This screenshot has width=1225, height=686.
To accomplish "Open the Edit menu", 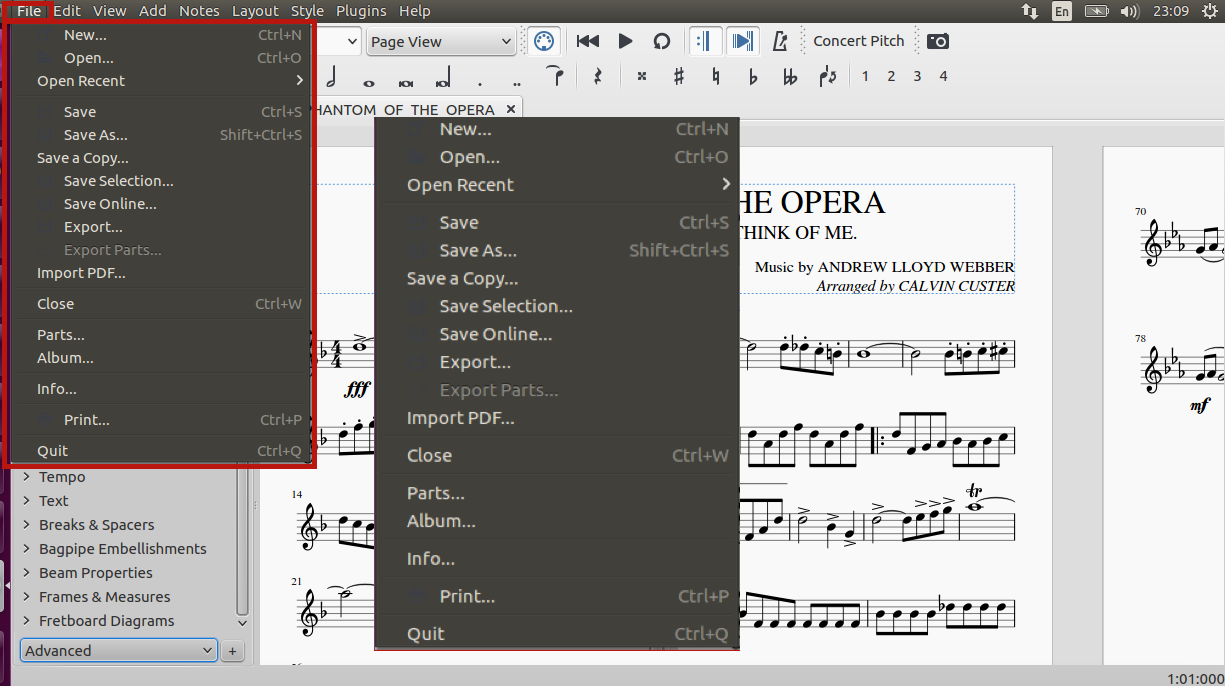I will 67,11.
